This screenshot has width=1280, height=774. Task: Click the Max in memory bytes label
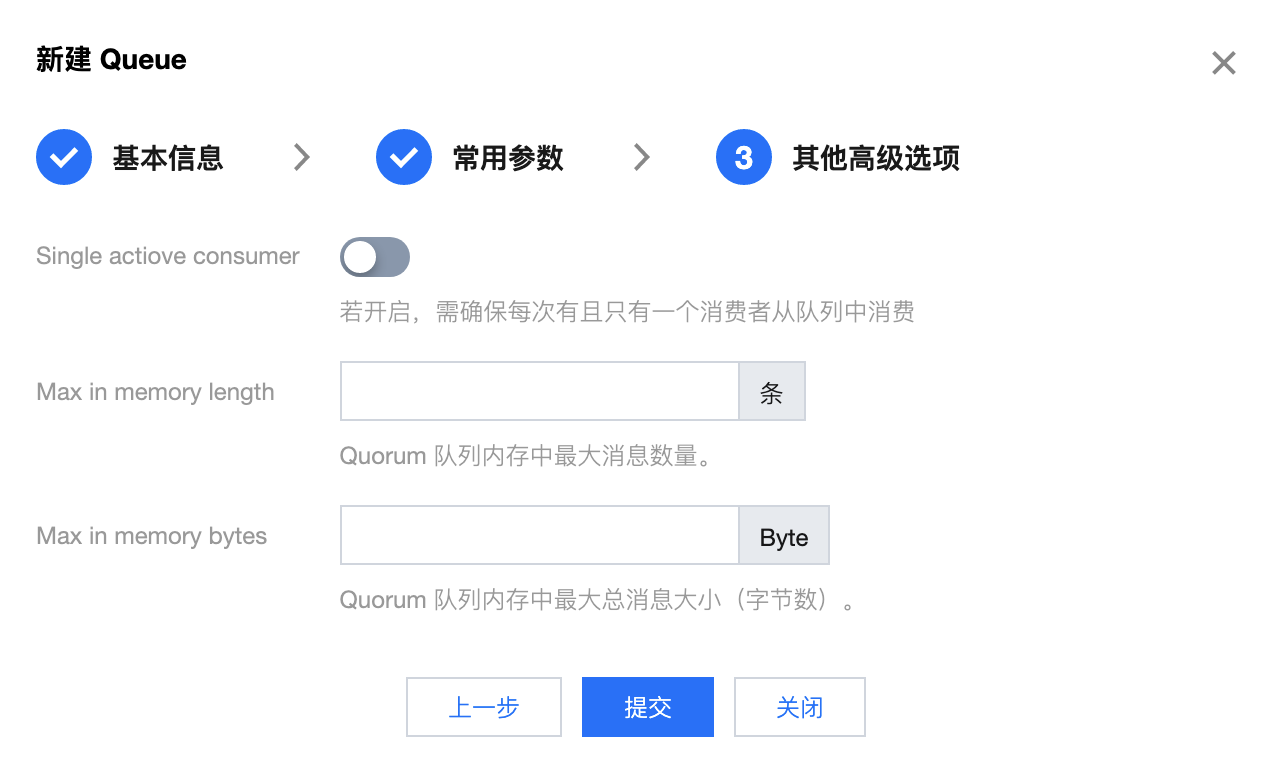pyautogui.click(x=152, y=536)
